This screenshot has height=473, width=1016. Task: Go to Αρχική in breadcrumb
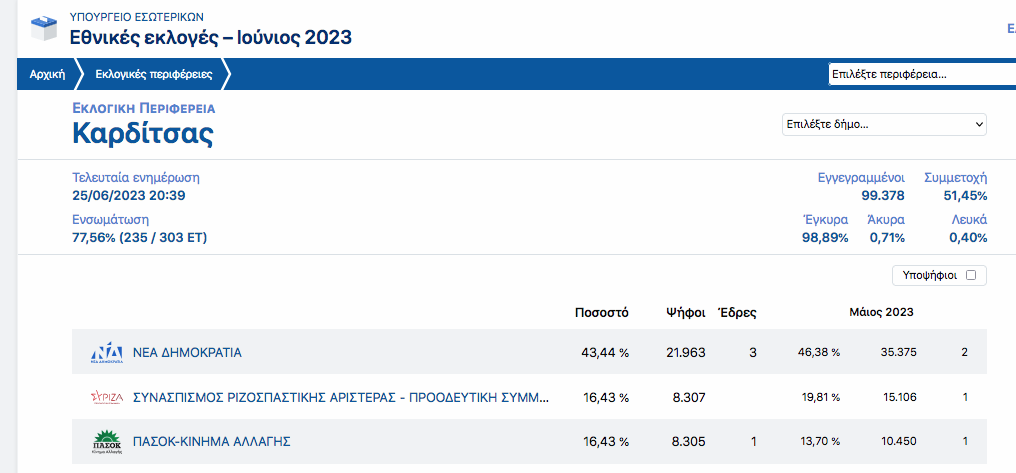point(47,74)
